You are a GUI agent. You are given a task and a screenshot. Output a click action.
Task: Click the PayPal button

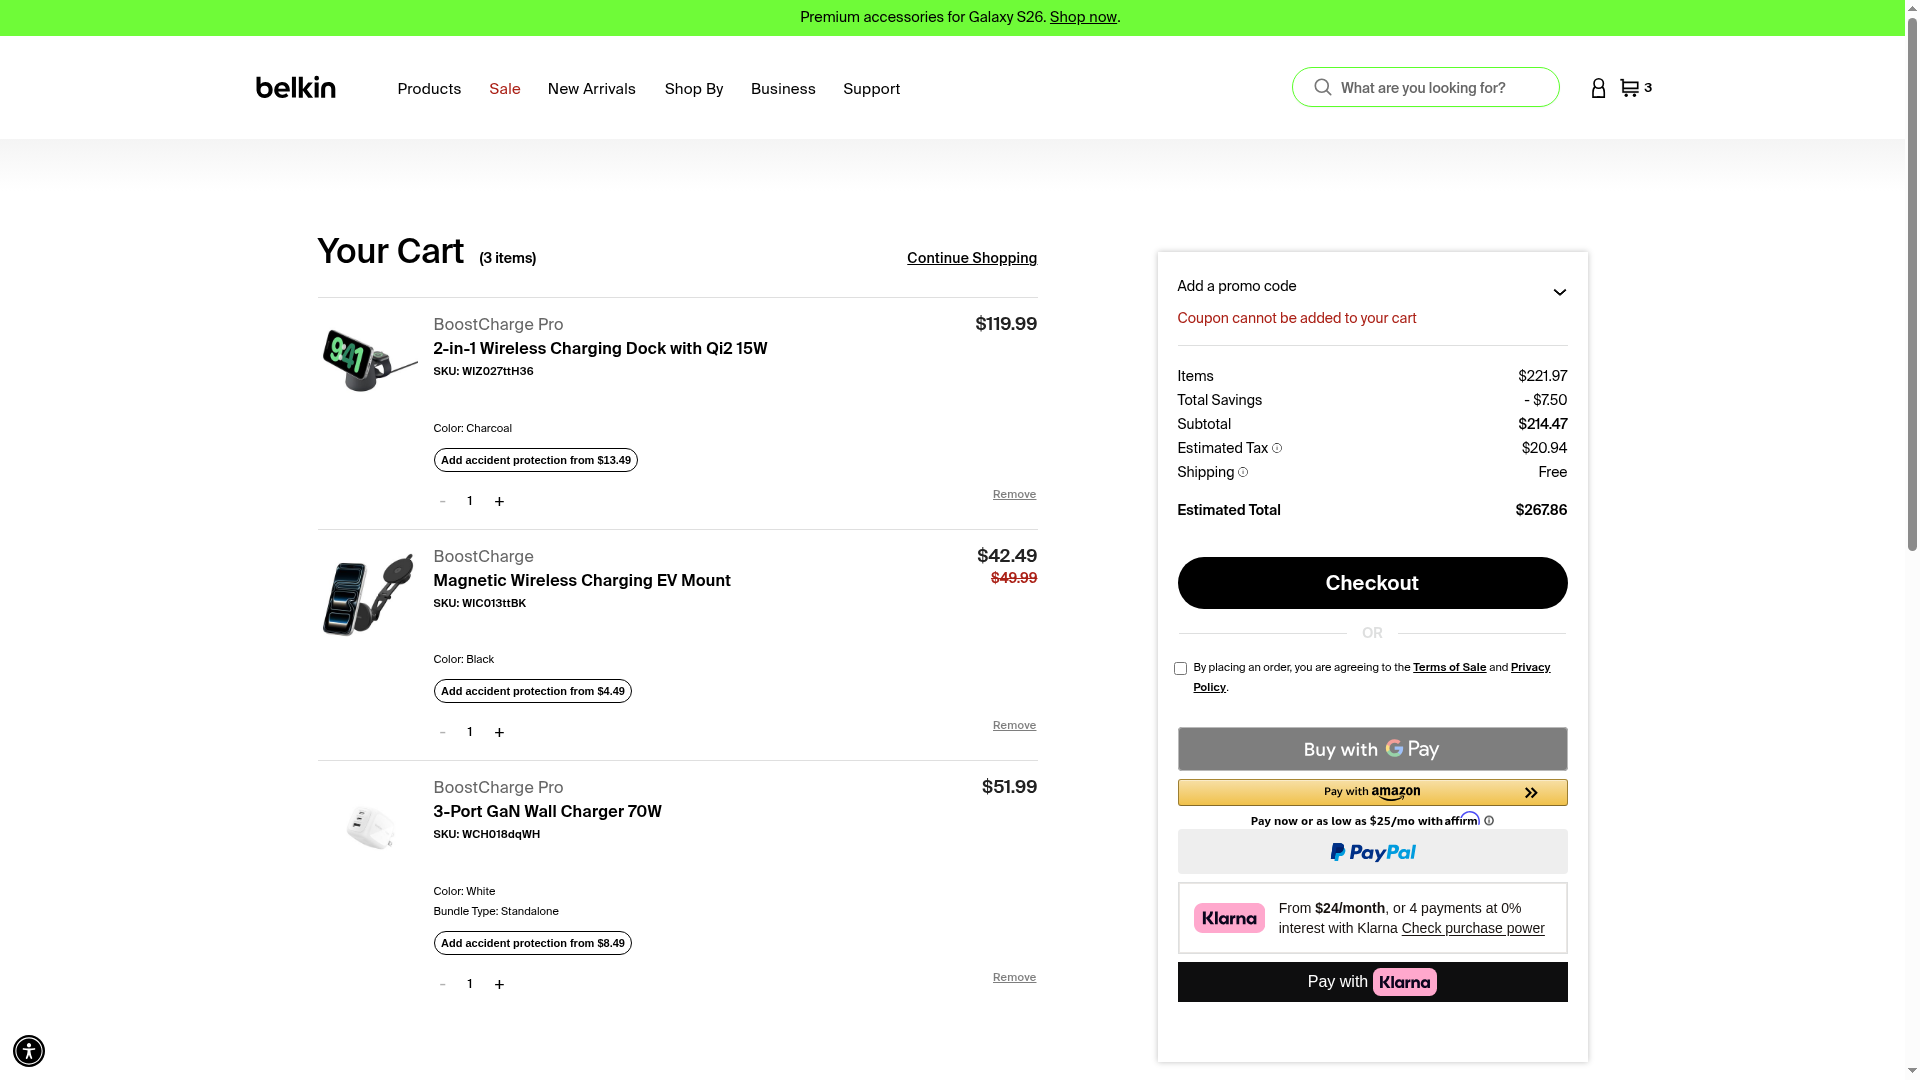1372,852
